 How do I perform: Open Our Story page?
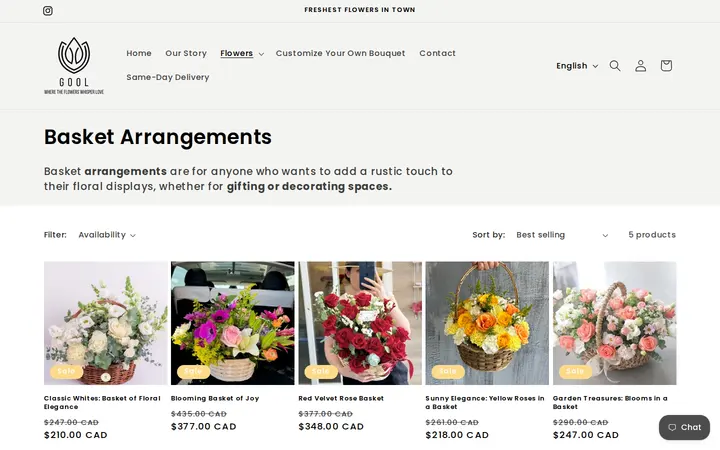186,53
